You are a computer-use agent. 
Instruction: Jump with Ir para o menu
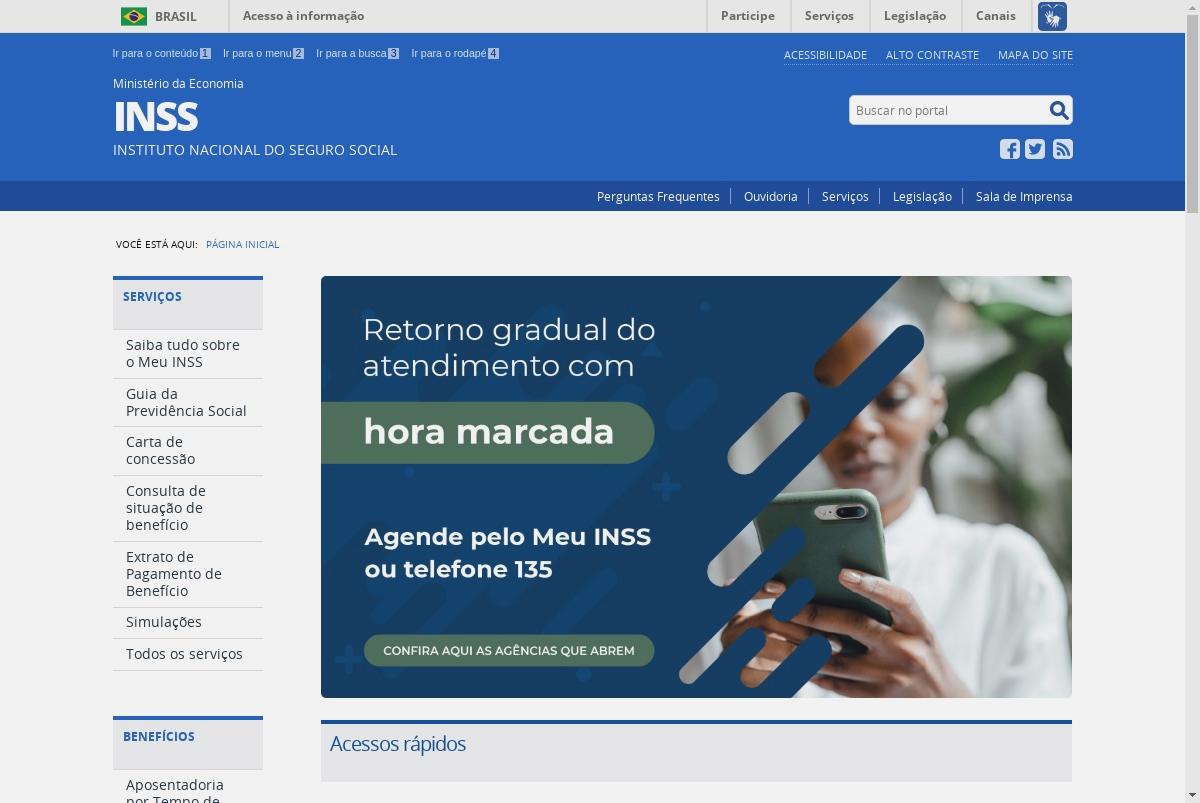pos(263,53)
